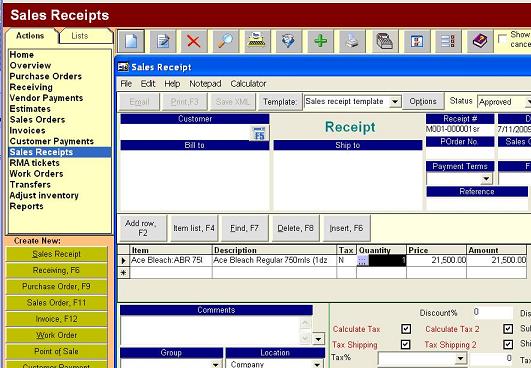Click the Work Order create button
Screen dimensions: 531x368
click(57, 335)
